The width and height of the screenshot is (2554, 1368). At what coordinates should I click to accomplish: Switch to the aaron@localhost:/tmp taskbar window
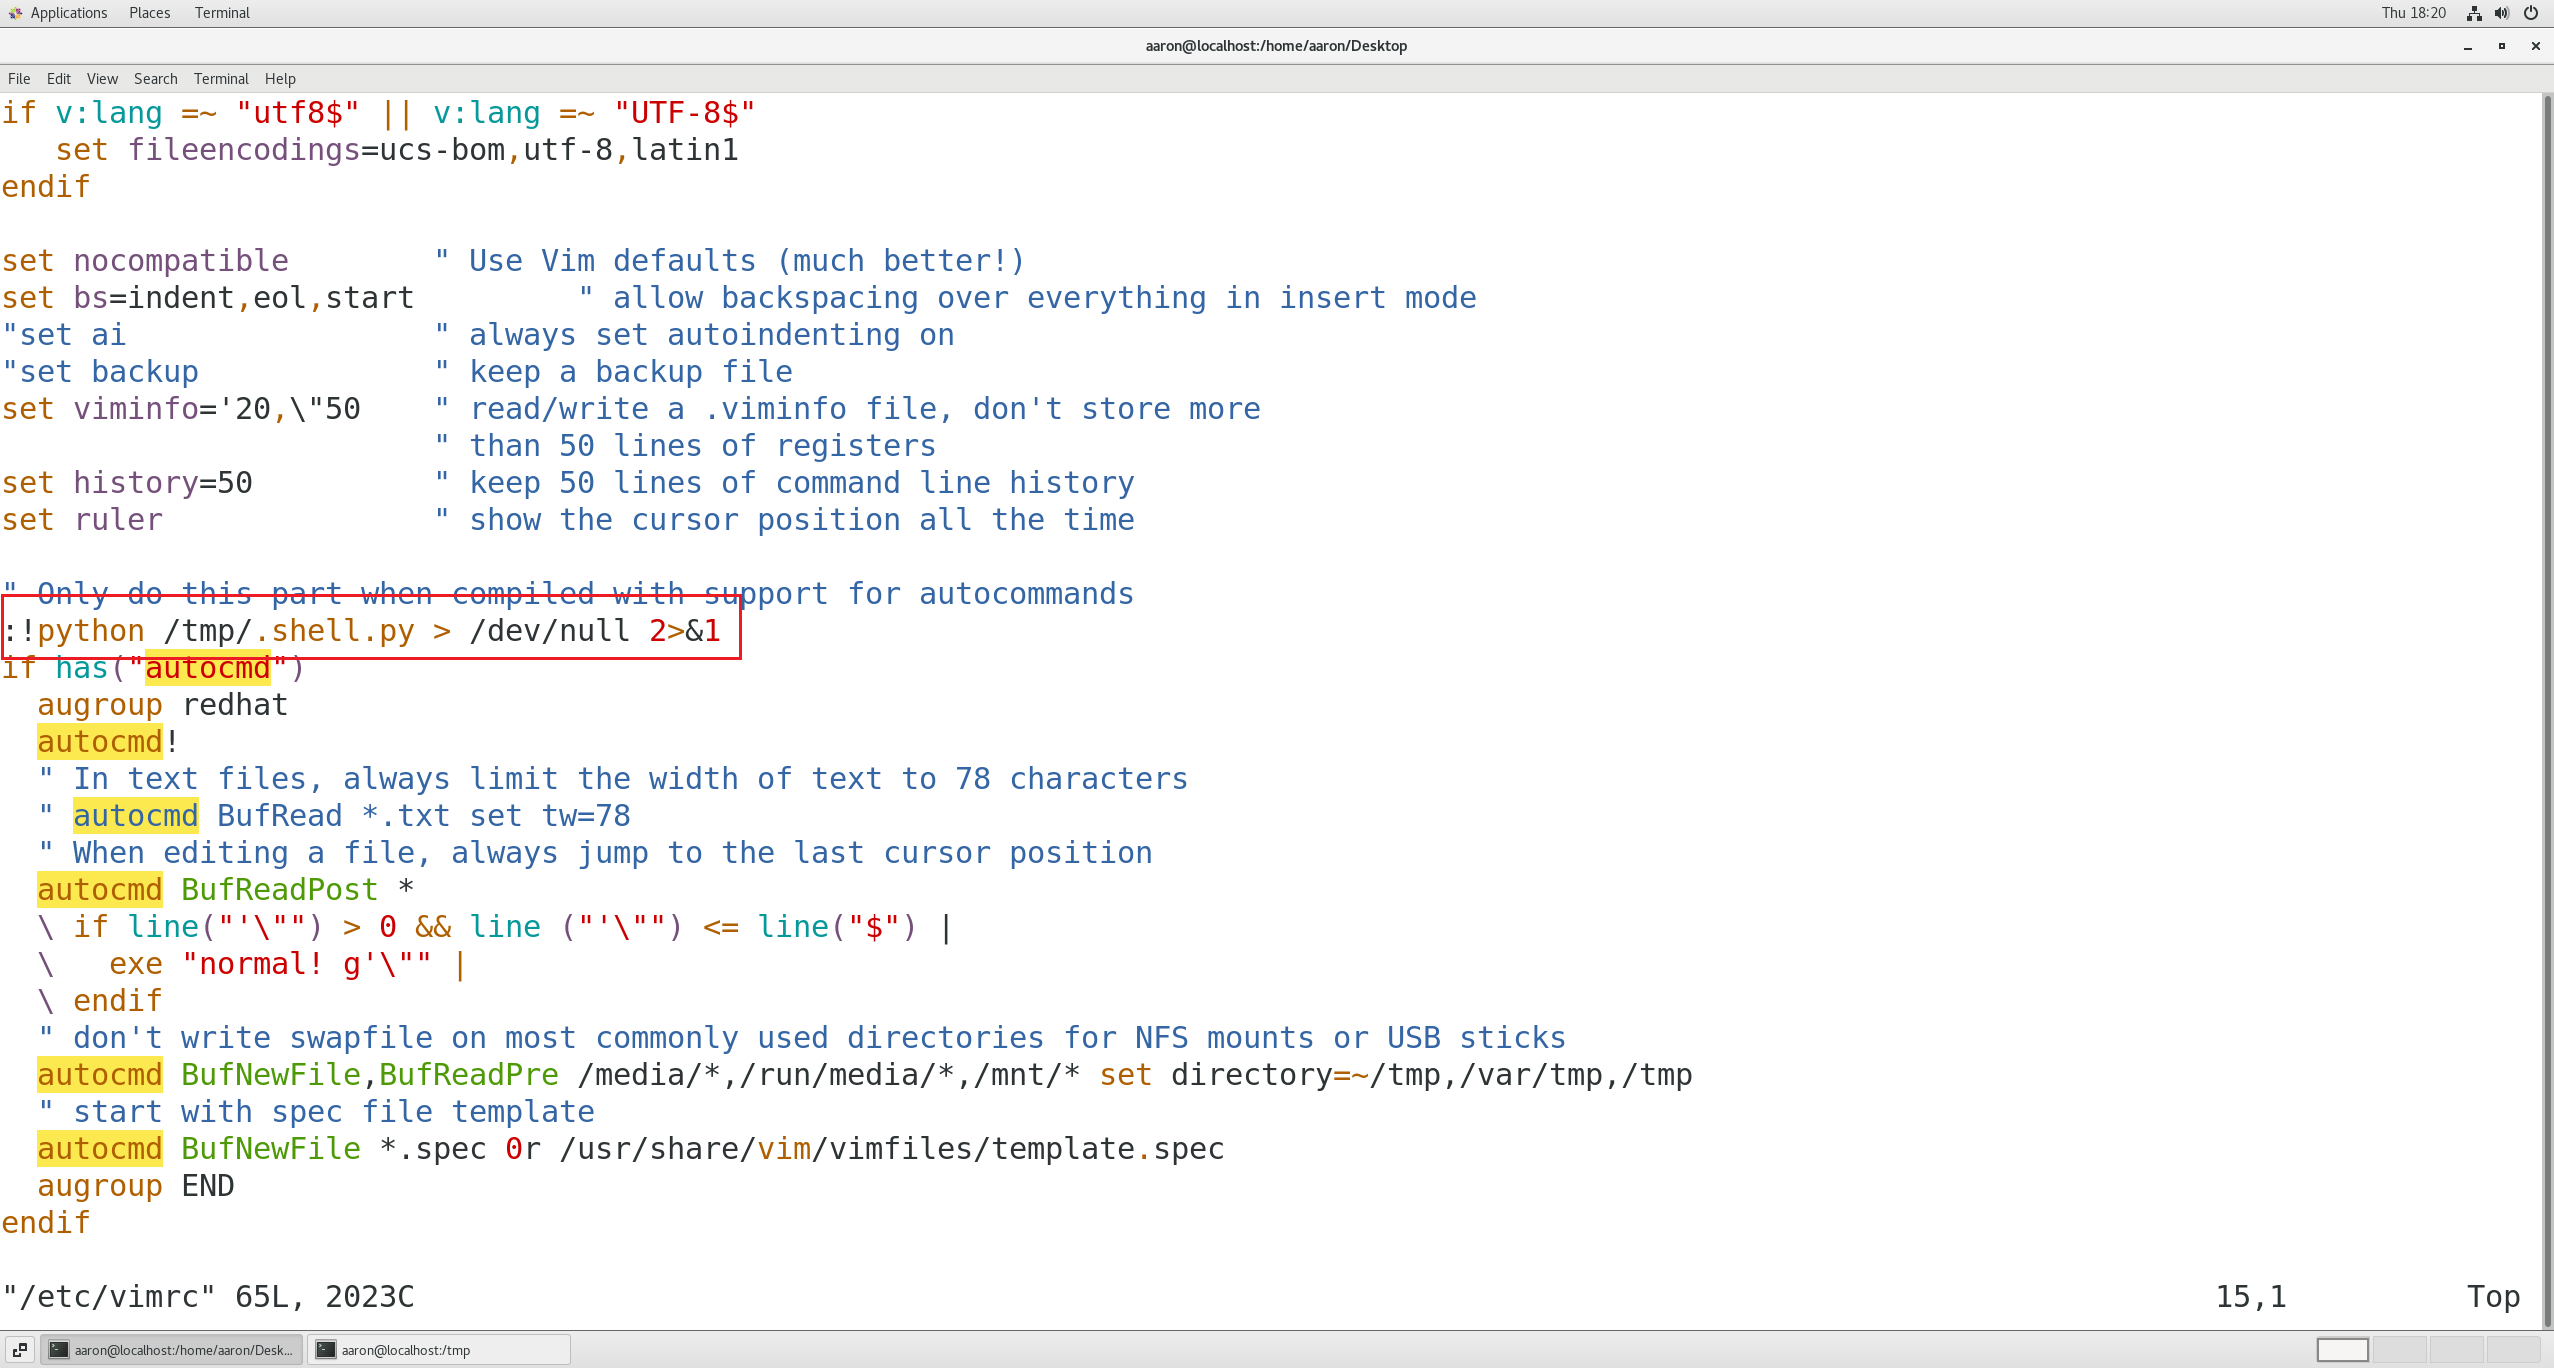[438, 1350]
